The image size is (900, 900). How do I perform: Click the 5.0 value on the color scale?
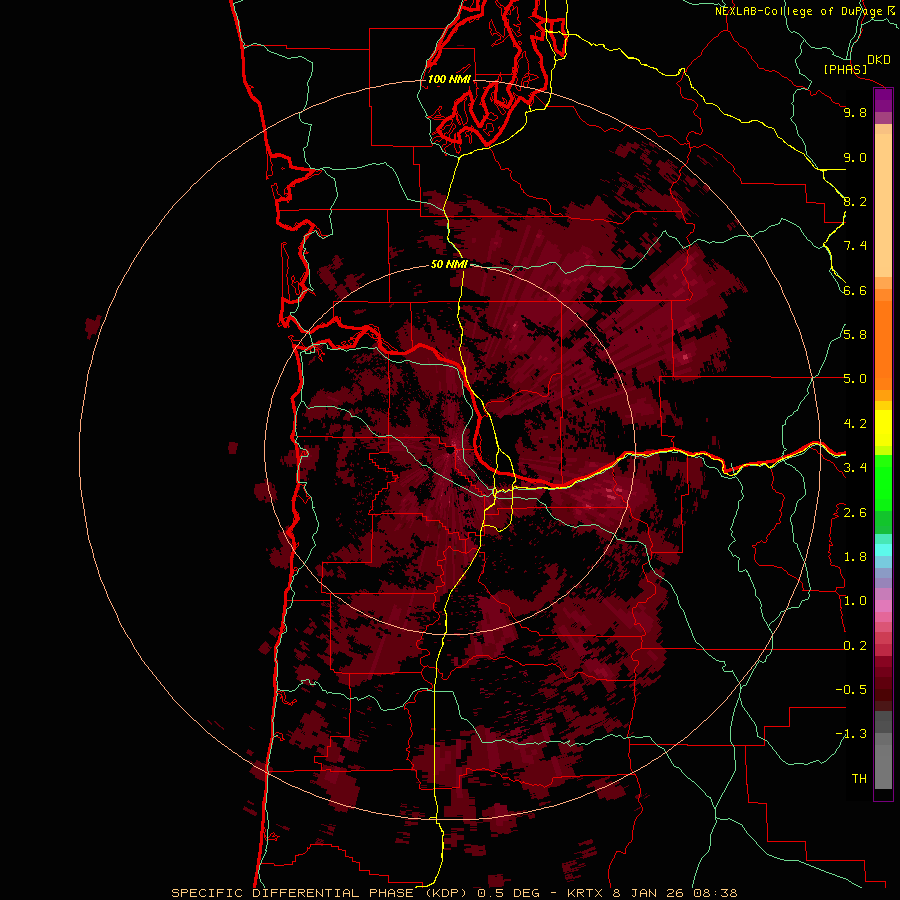tap(855, 379)
